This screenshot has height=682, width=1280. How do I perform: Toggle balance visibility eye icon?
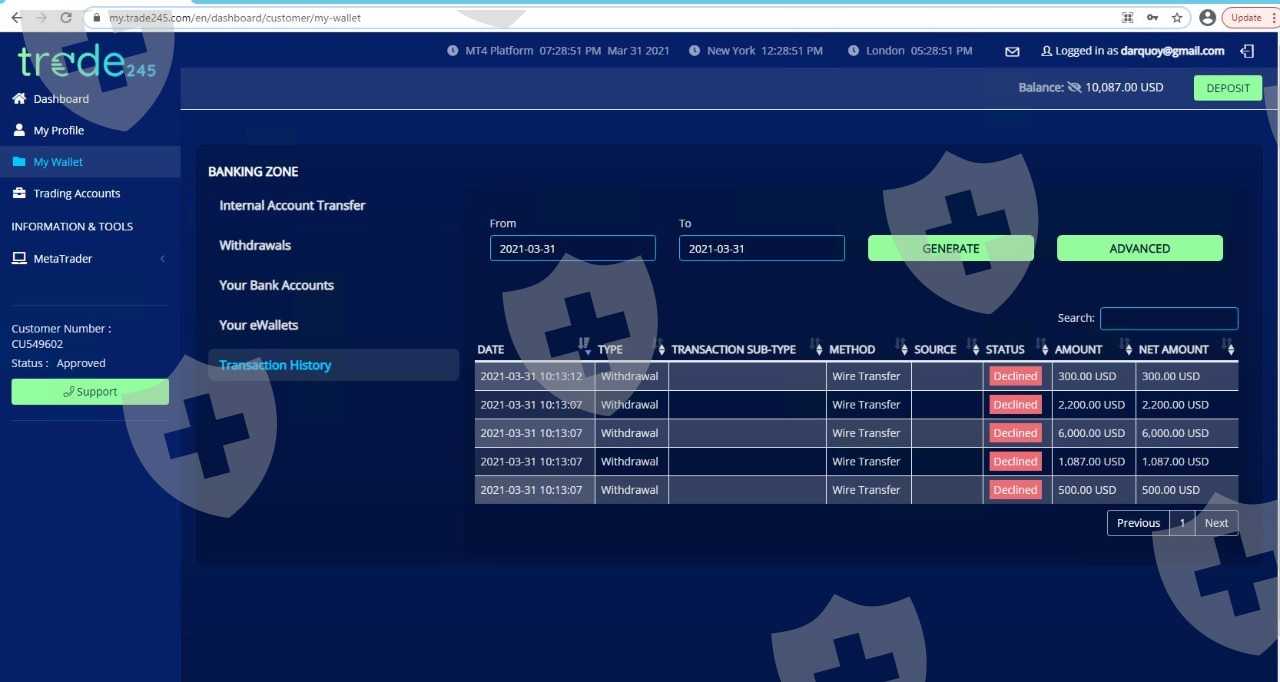1075,88
